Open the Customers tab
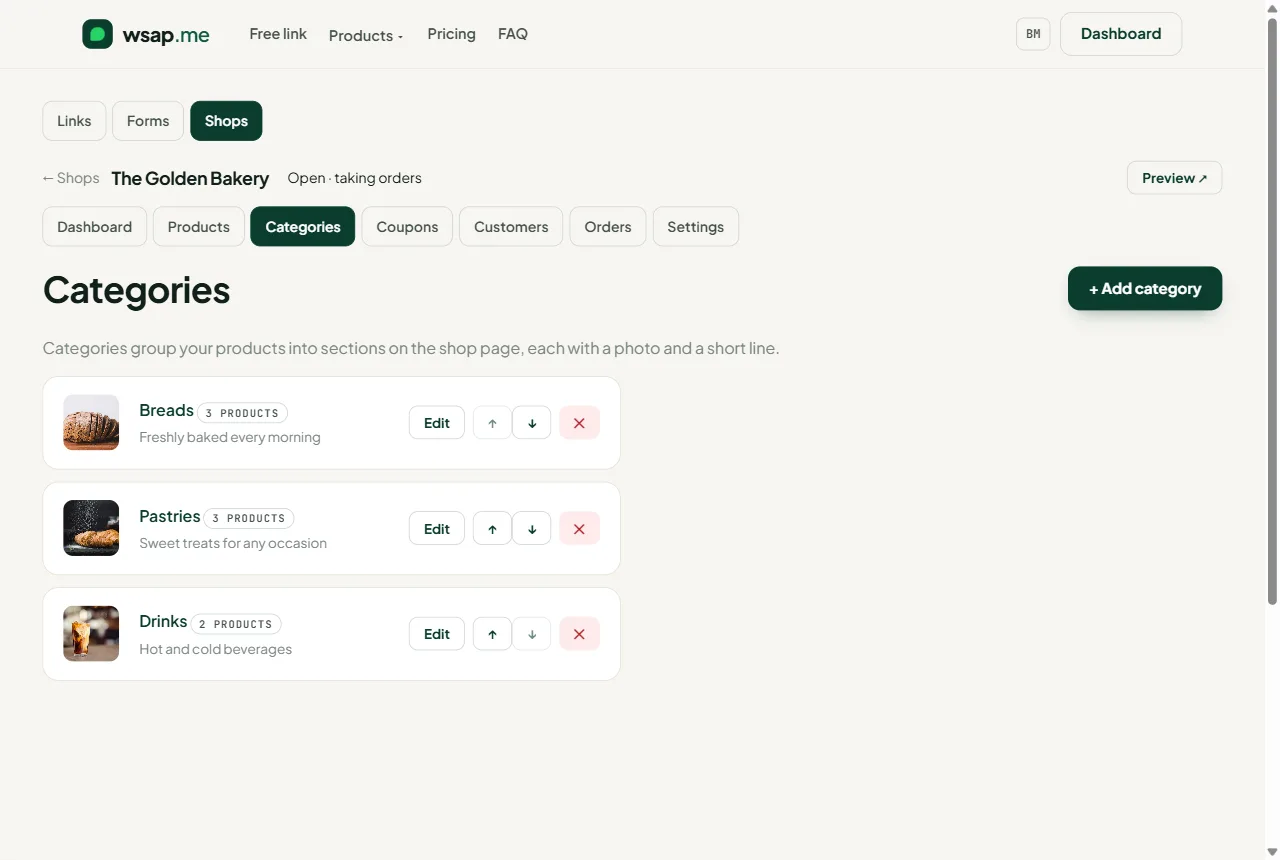1280x860 pixels. 511,227
